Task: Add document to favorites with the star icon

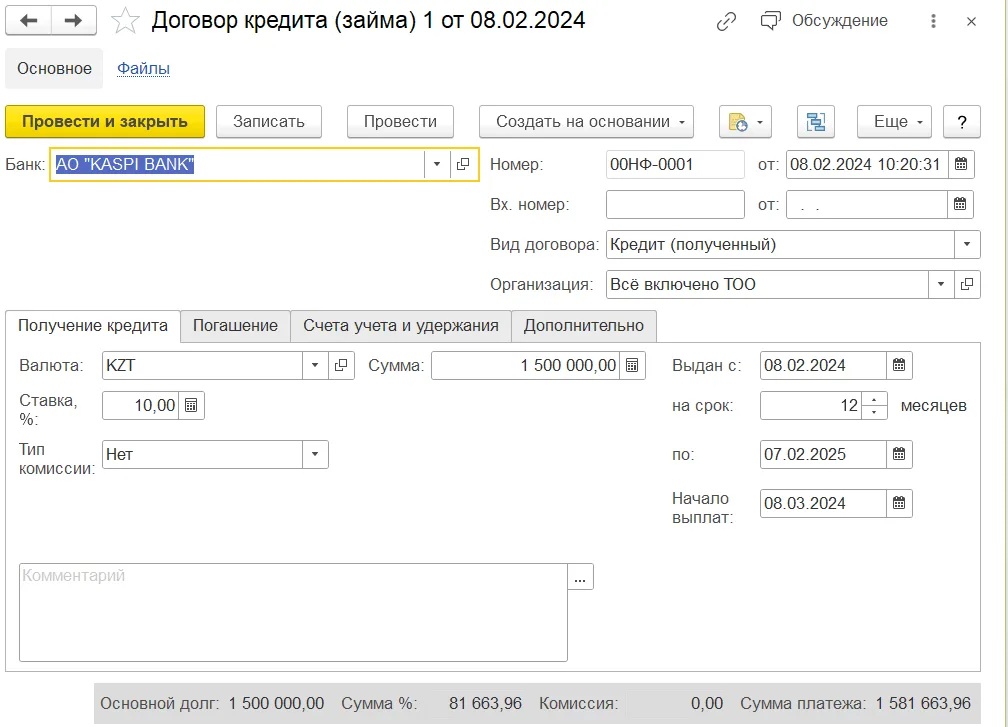Action: pyautogui.click(x=125, y=21)
